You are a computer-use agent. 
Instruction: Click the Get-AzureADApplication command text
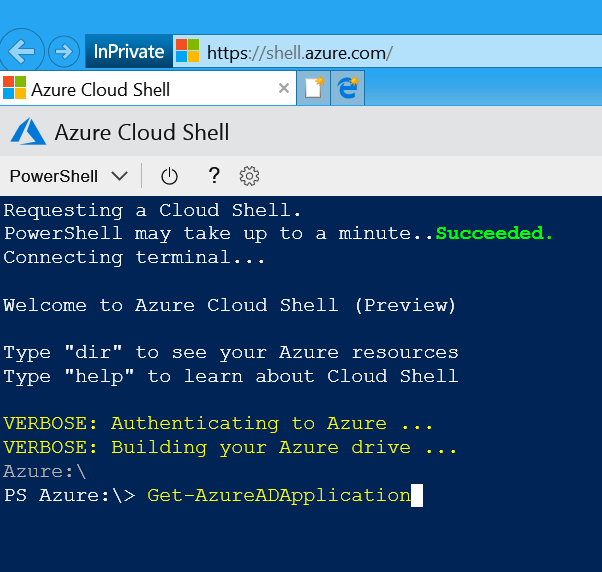click(x=278, y=495)
